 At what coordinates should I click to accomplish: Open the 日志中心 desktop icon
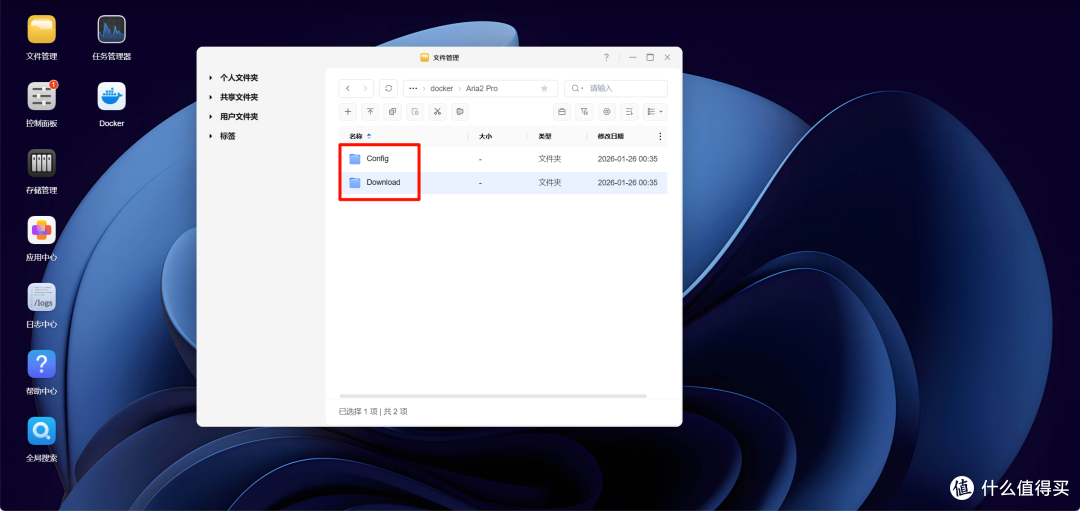(41, 297)
